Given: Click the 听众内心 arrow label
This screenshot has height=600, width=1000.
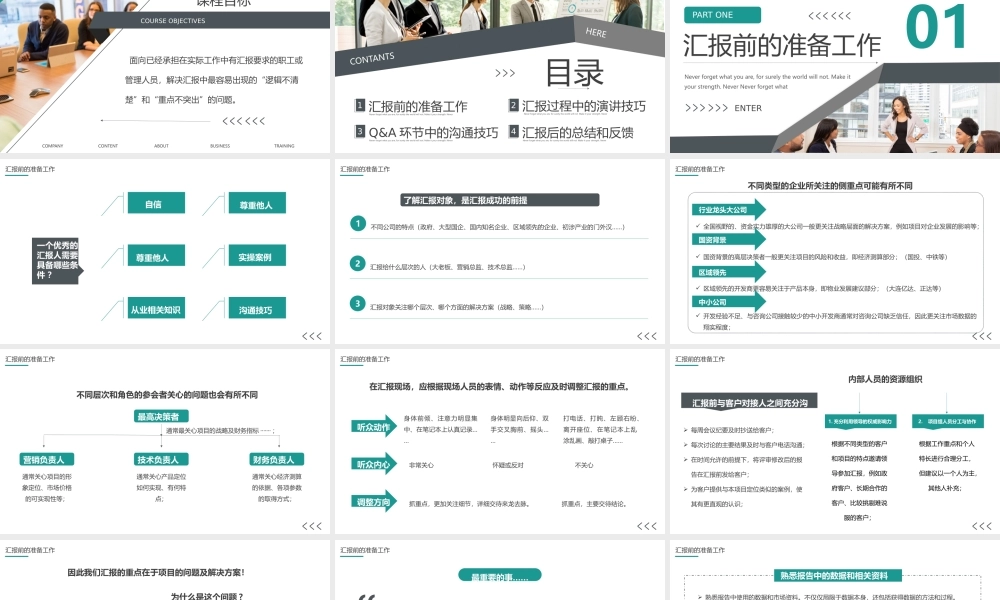Looking at the screenshot, I should coord(374,464).
